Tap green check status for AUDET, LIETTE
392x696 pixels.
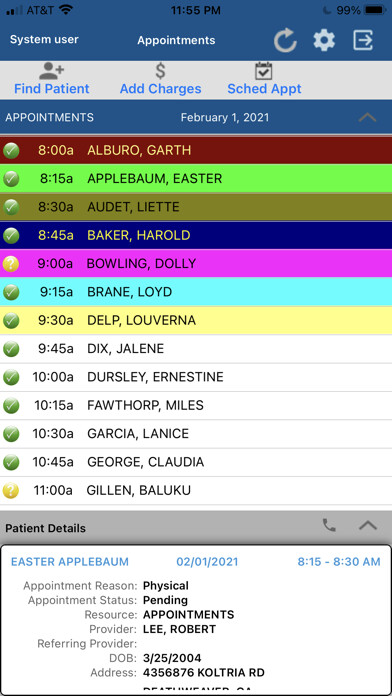(11, 207)
